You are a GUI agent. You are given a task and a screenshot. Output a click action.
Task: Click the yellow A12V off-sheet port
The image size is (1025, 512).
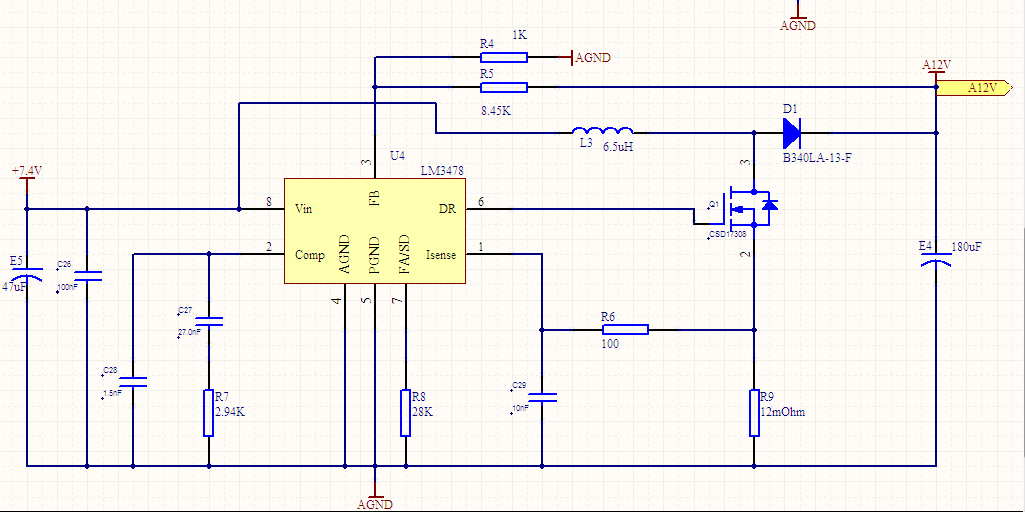(x=974, y=88)
